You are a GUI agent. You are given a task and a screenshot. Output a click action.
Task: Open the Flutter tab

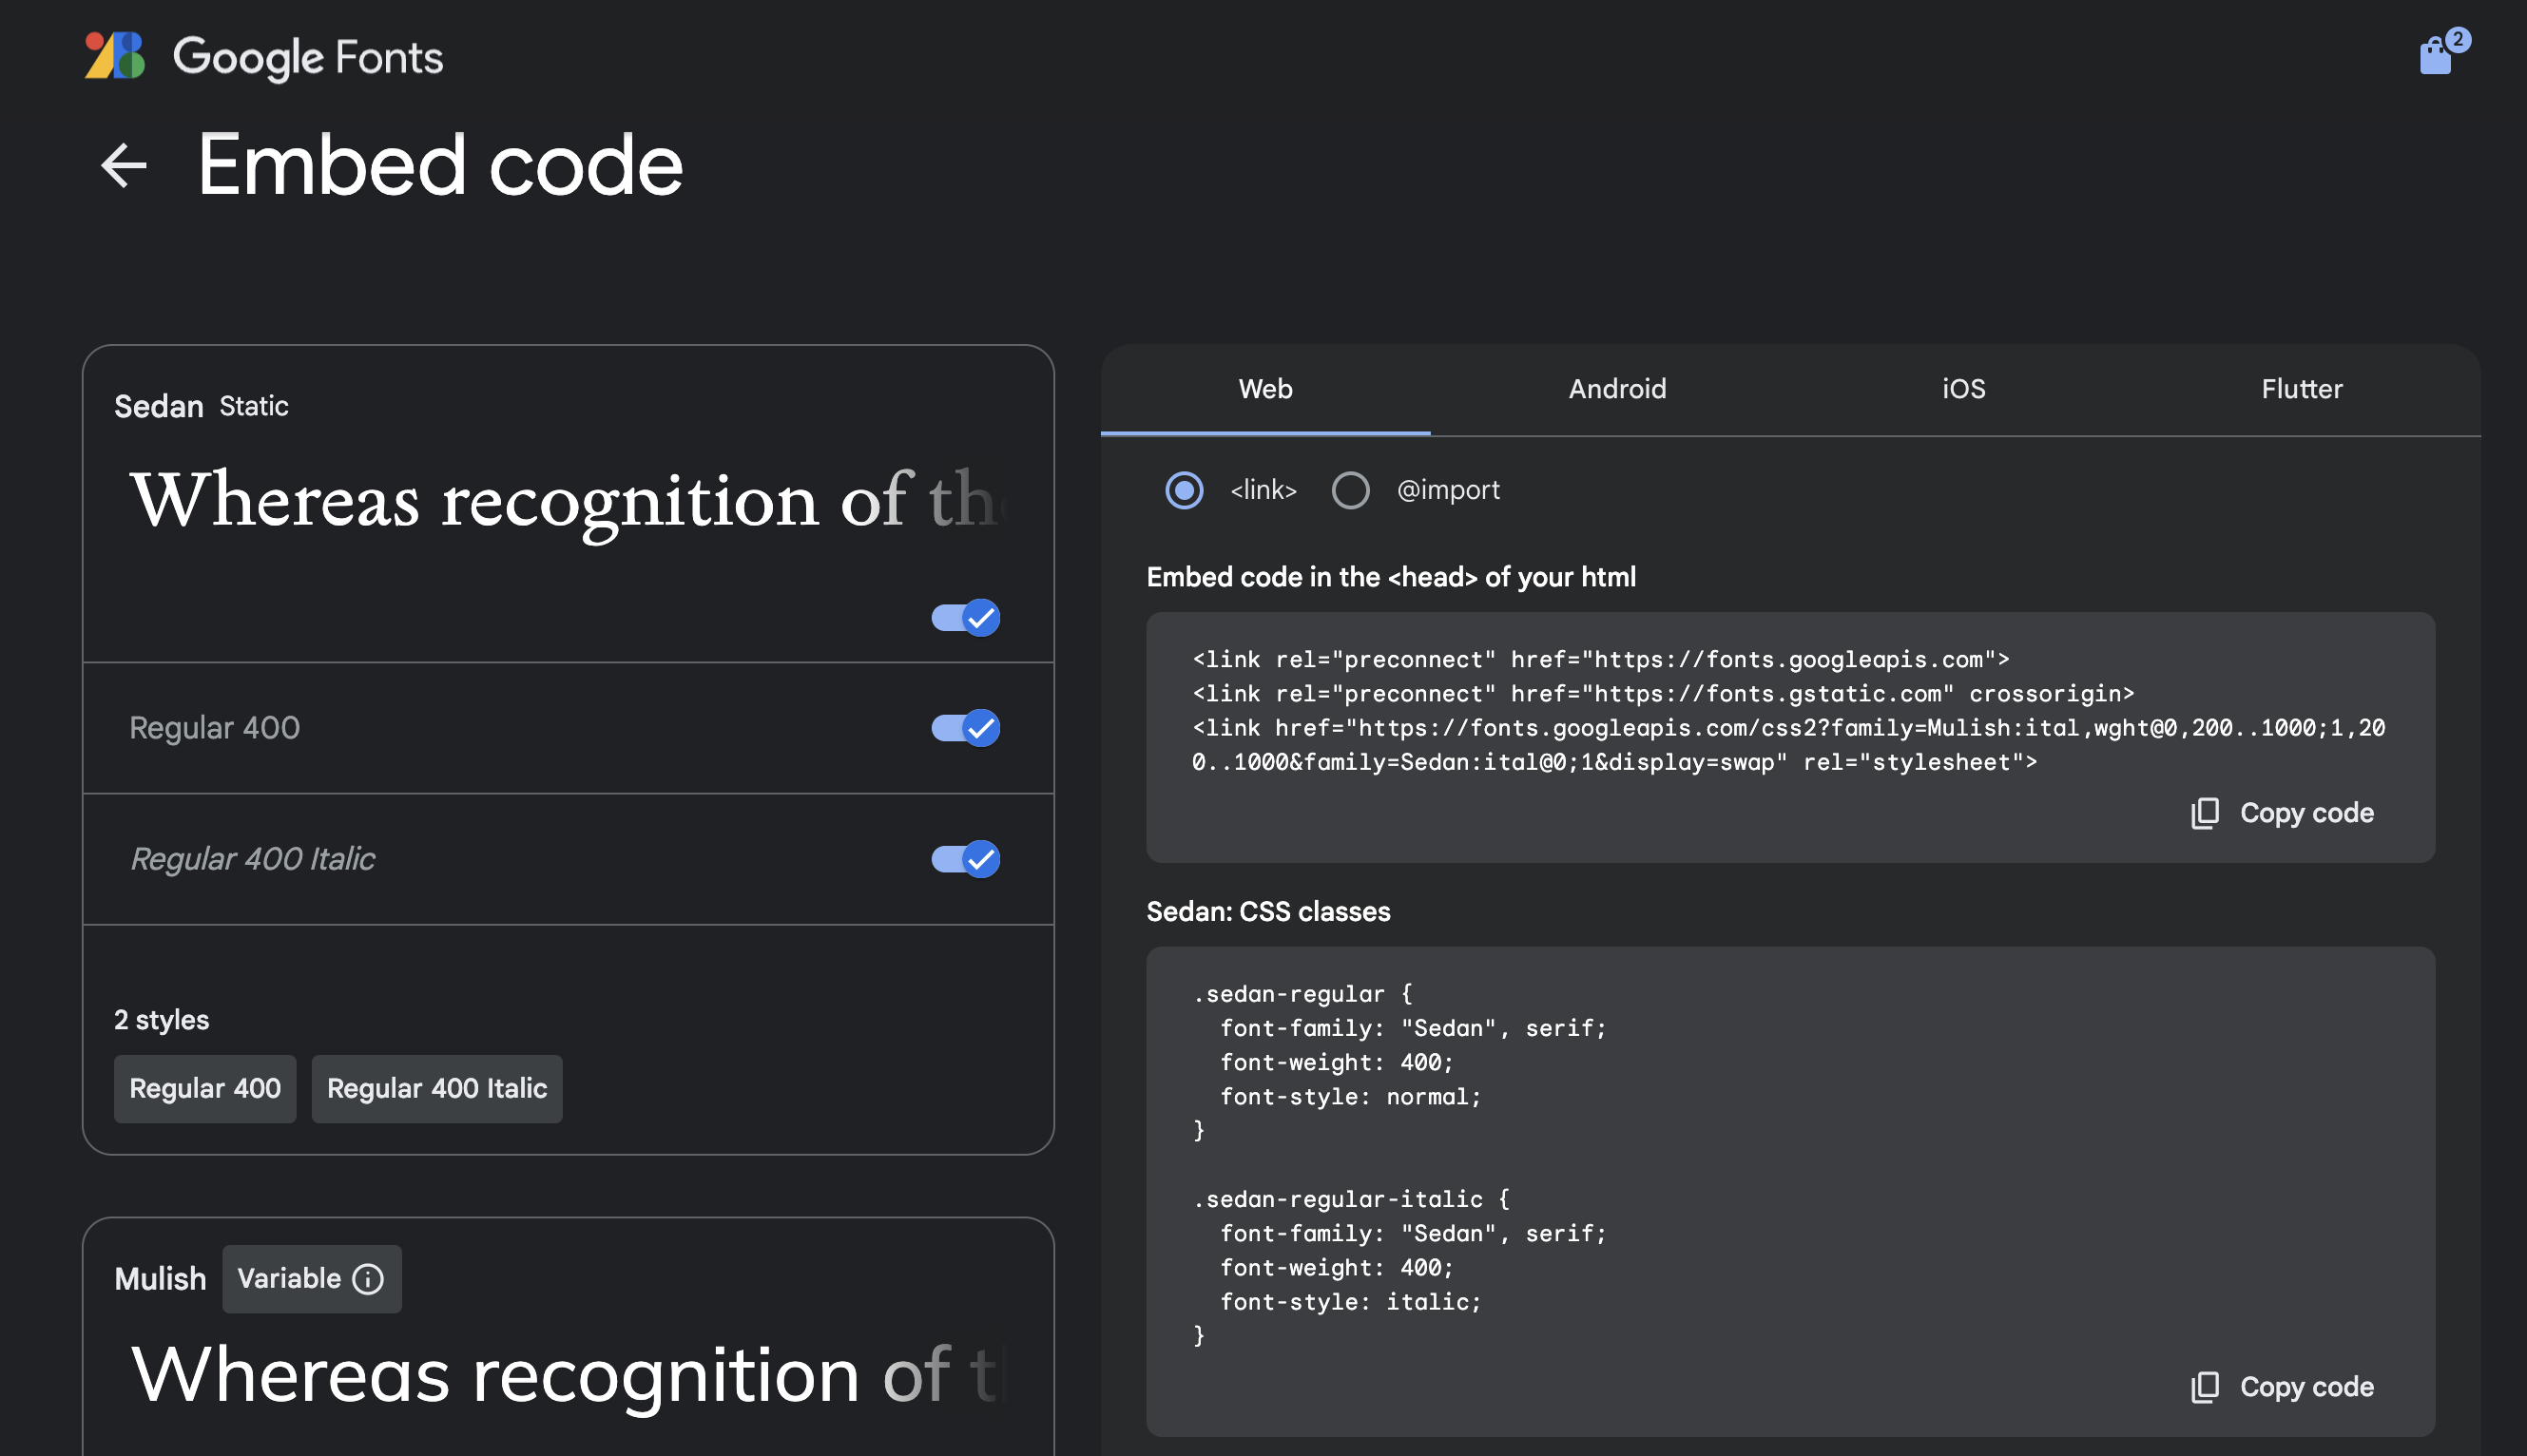(x=2301, y=389)
